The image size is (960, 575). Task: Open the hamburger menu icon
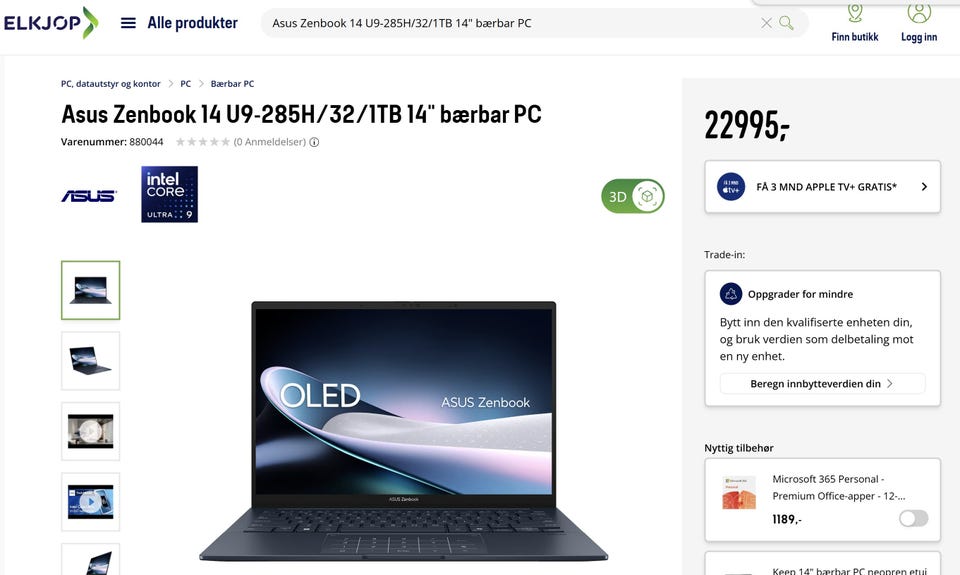[128, 23]
